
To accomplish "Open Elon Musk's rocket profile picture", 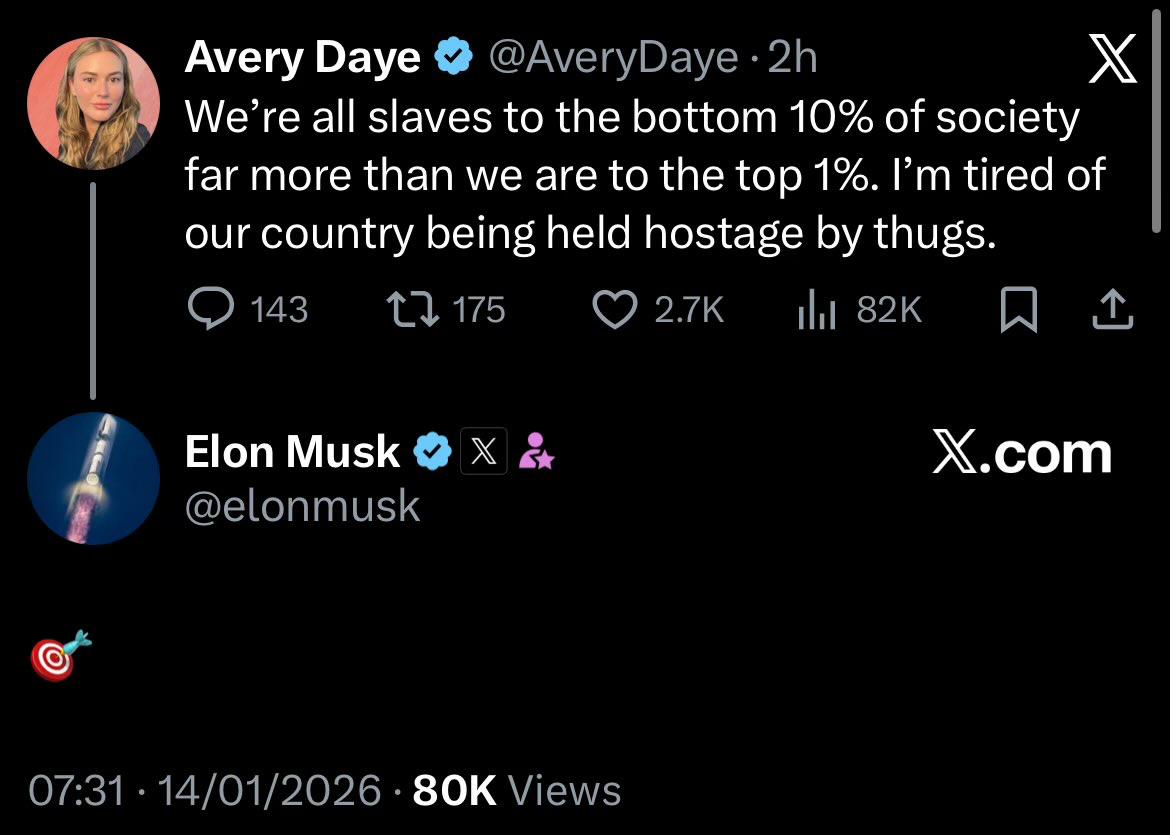I will click(x=93, y=478).
